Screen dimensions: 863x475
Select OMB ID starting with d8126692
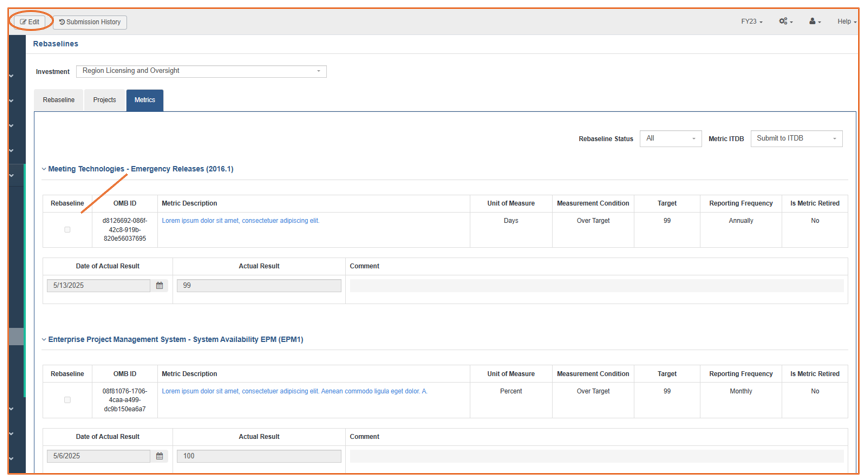point(125,230)
